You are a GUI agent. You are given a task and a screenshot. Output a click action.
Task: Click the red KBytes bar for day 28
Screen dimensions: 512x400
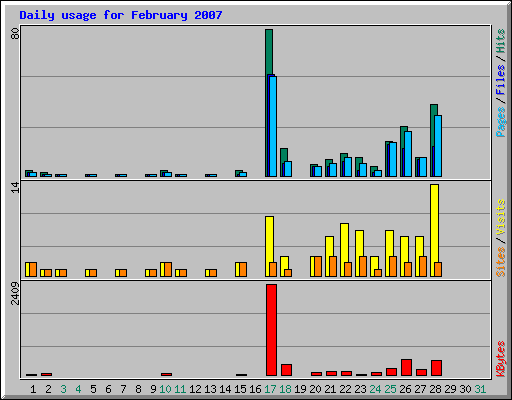(x=436, y=368)
